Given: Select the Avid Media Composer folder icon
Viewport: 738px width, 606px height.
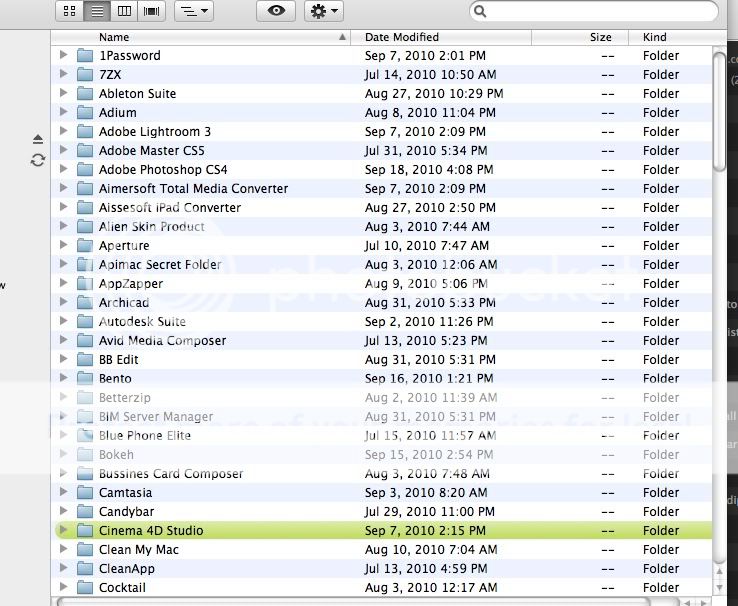Looking at the screenshot, I should (x=85, y=340).
